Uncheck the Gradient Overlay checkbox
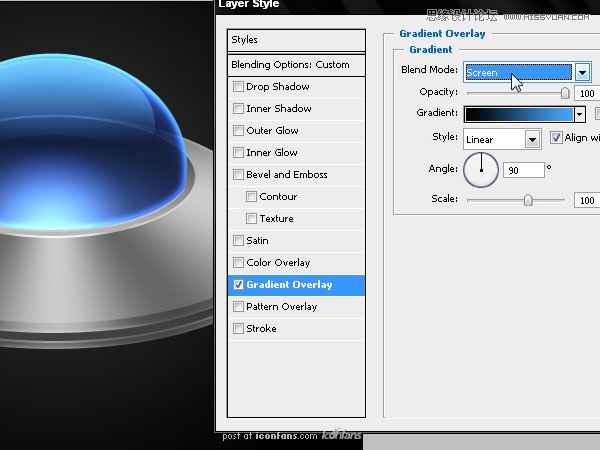The height and width of the screenshot is (450, 600). (x=238, y=285)
